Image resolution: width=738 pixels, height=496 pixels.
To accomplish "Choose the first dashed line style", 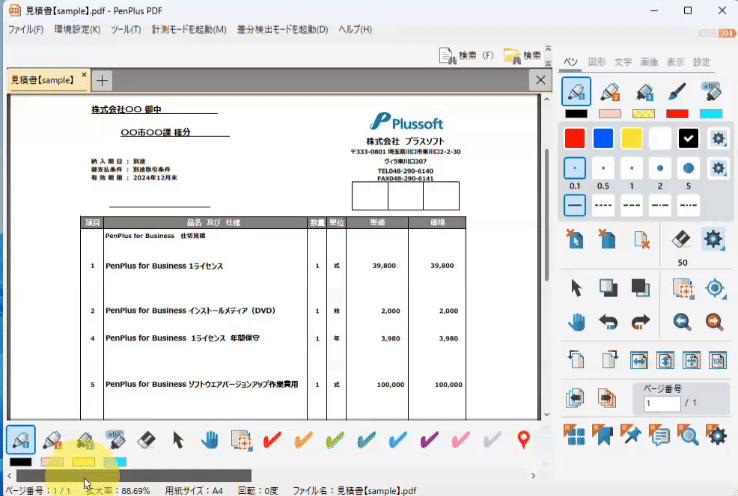I will tap(603, 205).
